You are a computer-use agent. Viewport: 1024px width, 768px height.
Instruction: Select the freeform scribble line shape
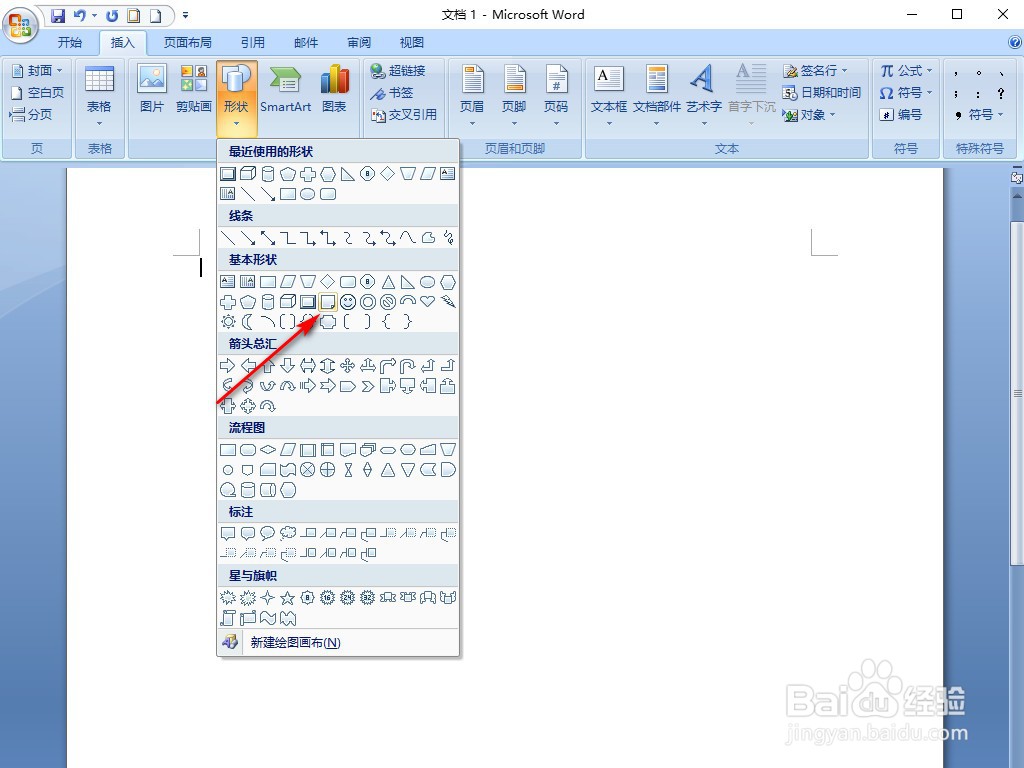(448, 238)
